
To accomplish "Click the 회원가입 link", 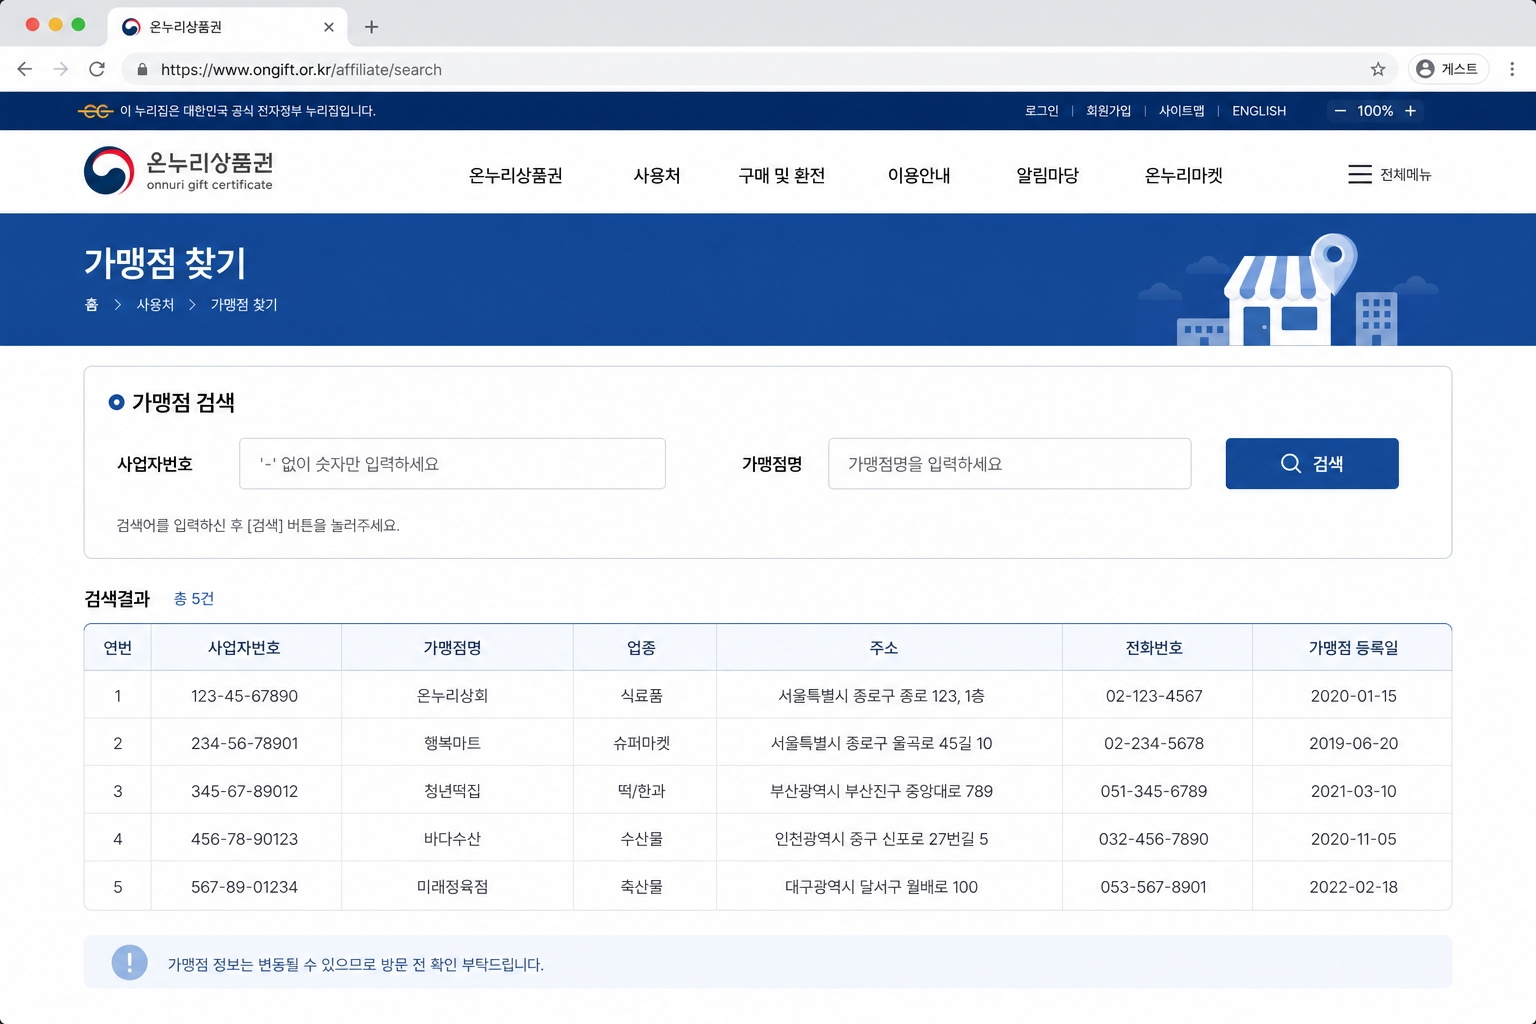I will (1108, 111).
